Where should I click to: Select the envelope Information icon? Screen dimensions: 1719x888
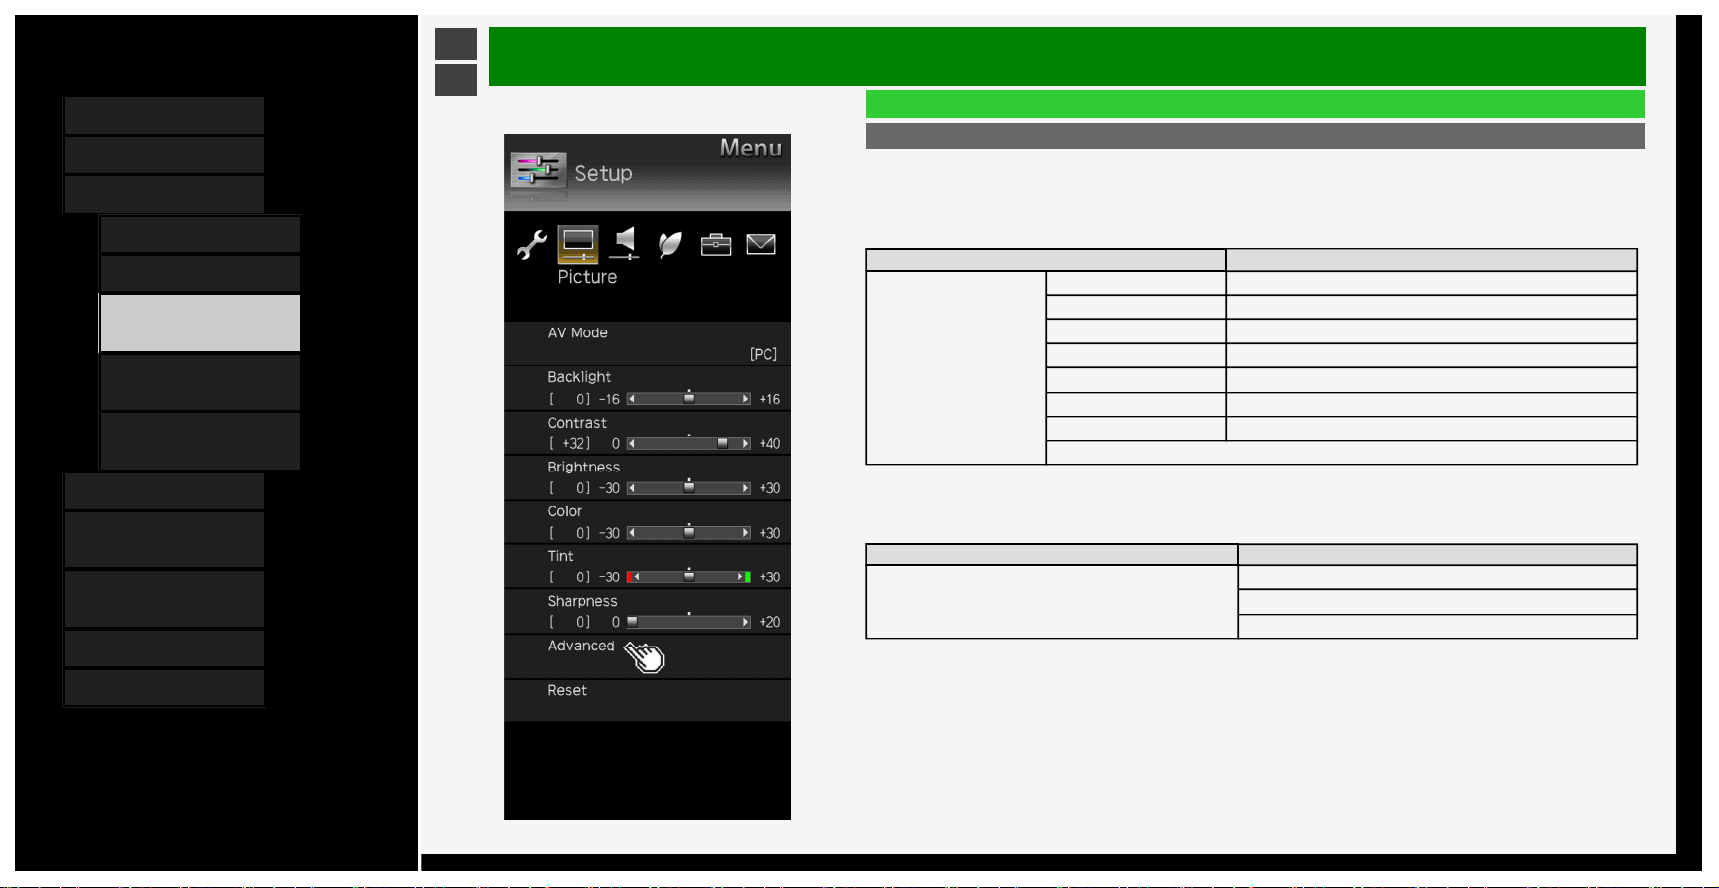pyautogui.click(x=761, y=244)
